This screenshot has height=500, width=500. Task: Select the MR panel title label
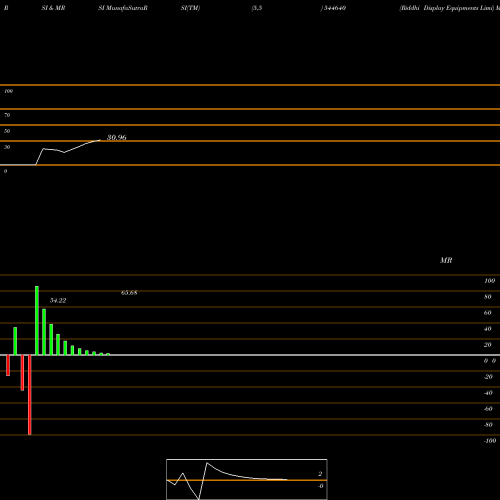click(446, 260)
